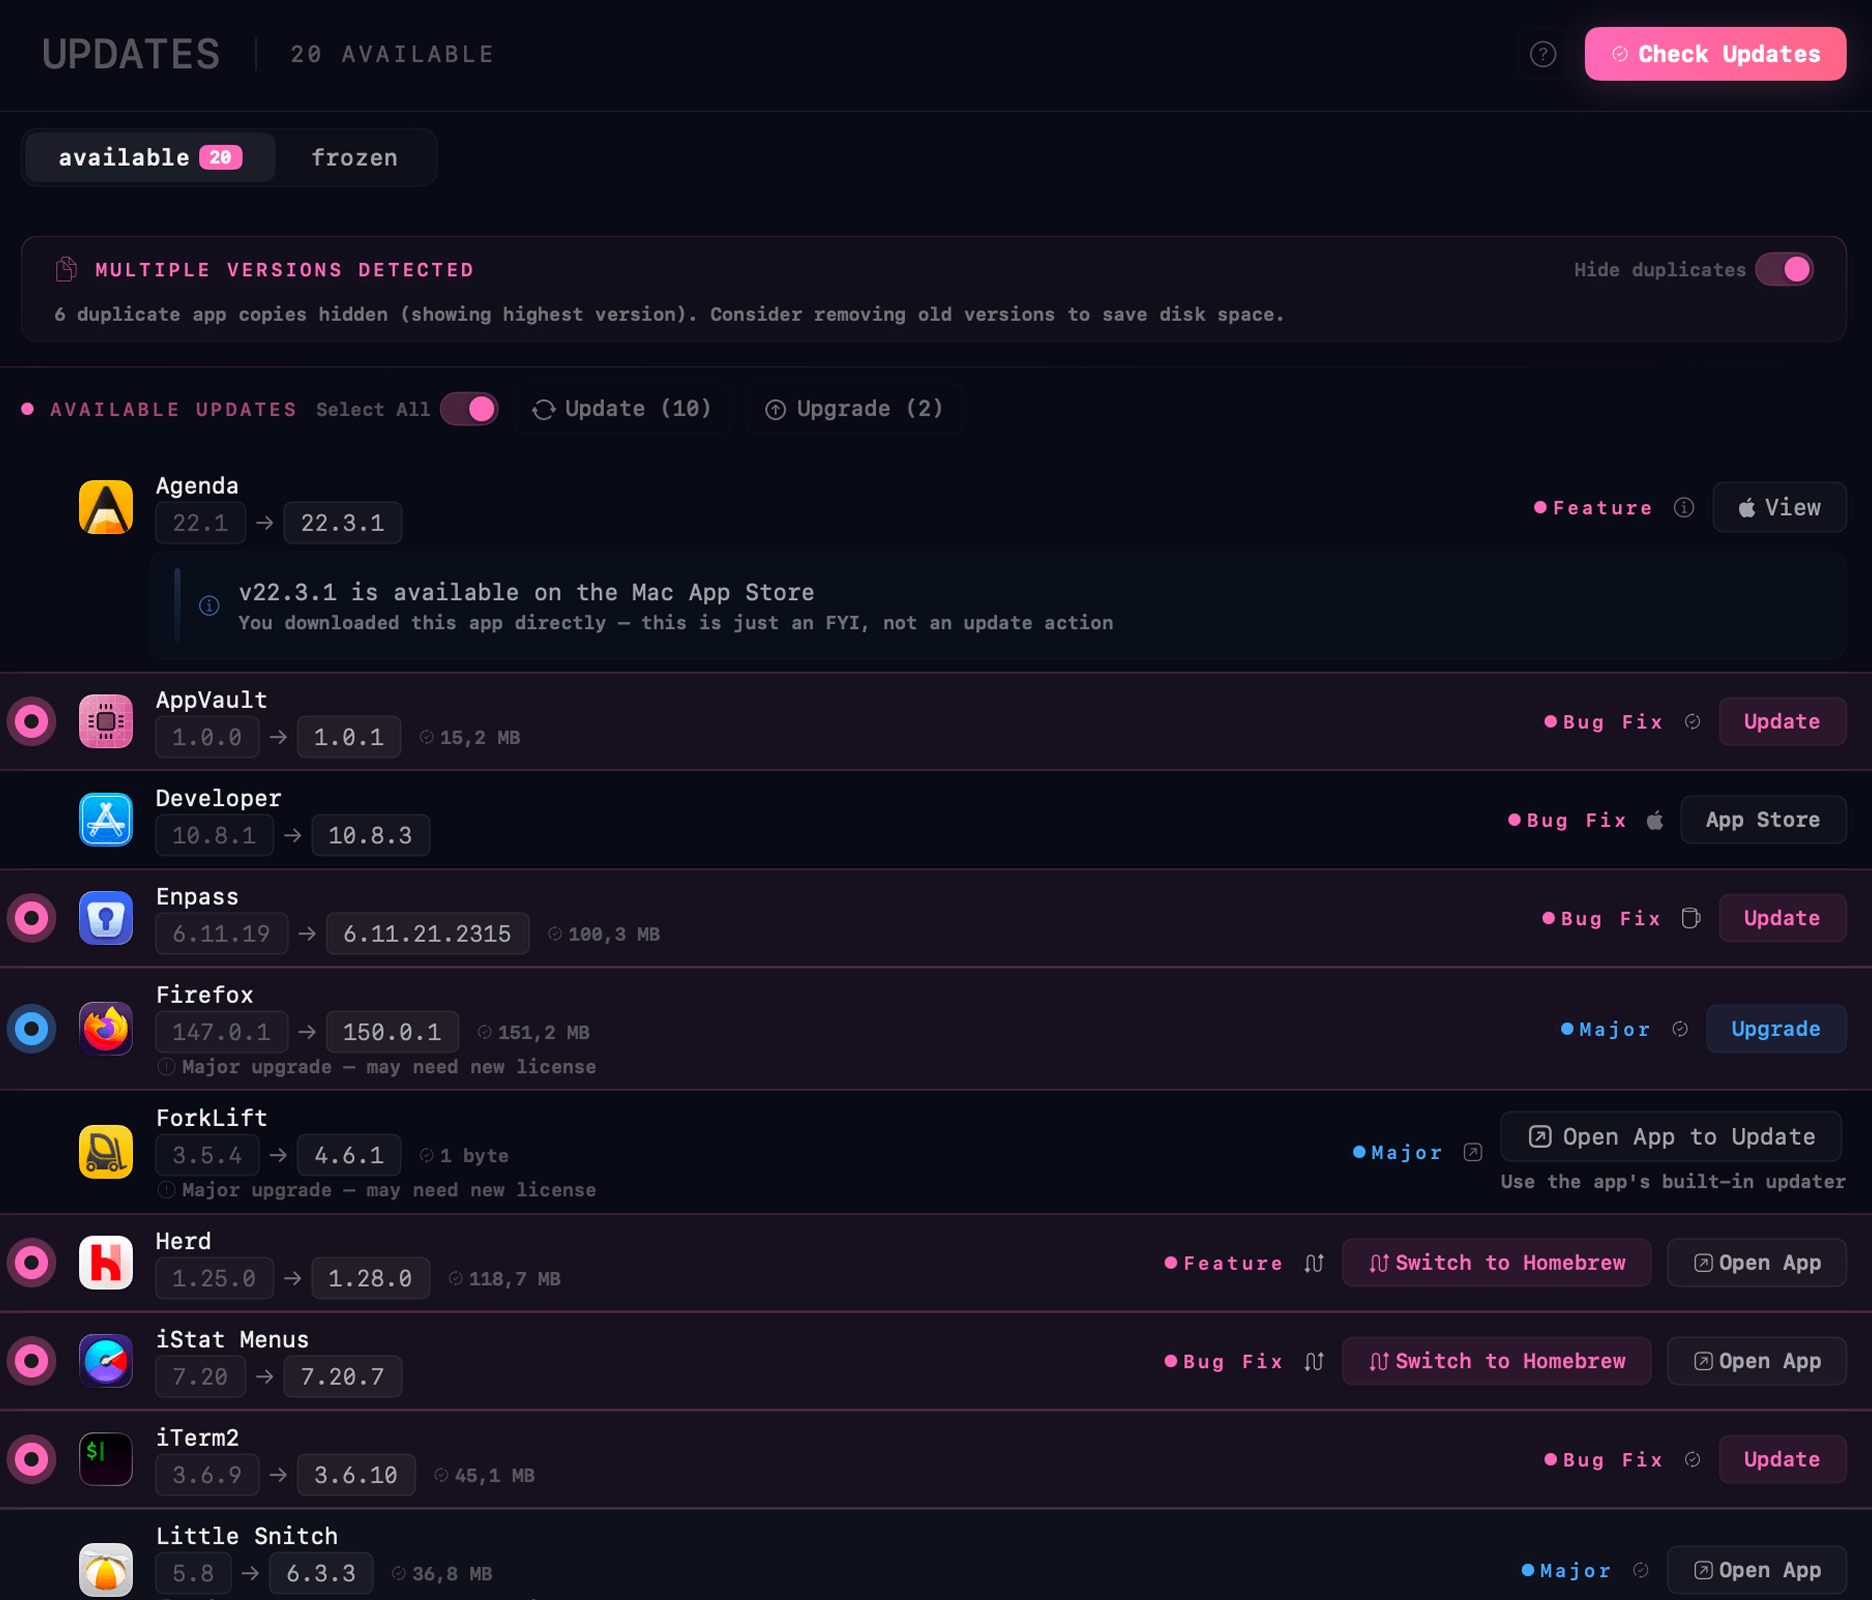Click the Apple icon in the Developer row
The height and width of the screenshot is (1600, 1872).
click(x=1655, y=820)
